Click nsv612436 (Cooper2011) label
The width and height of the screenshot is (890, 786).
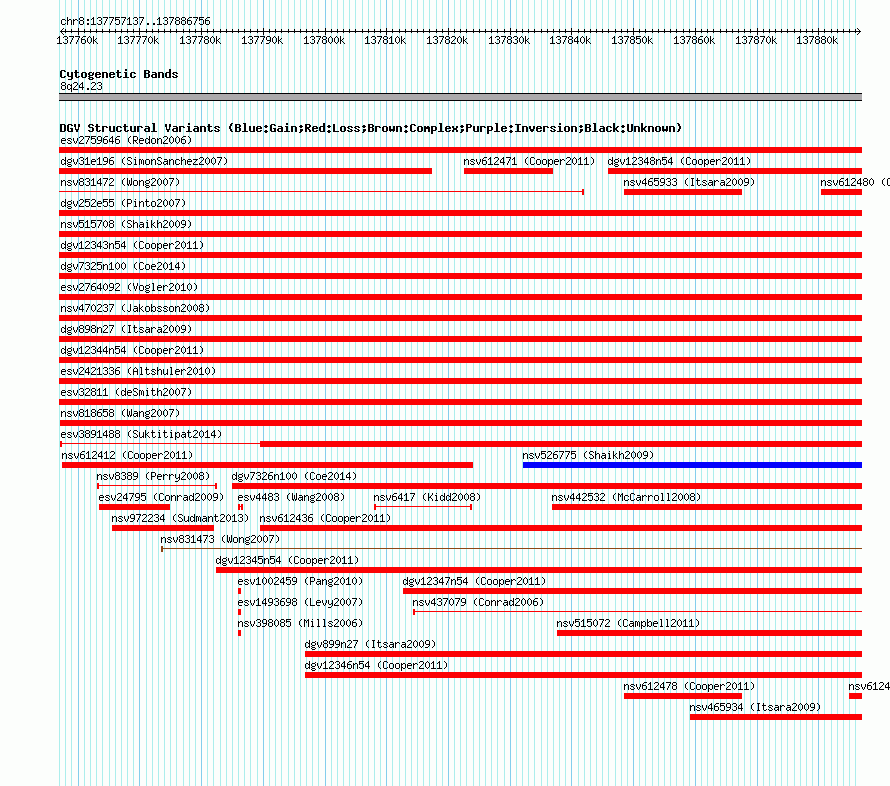325,518
